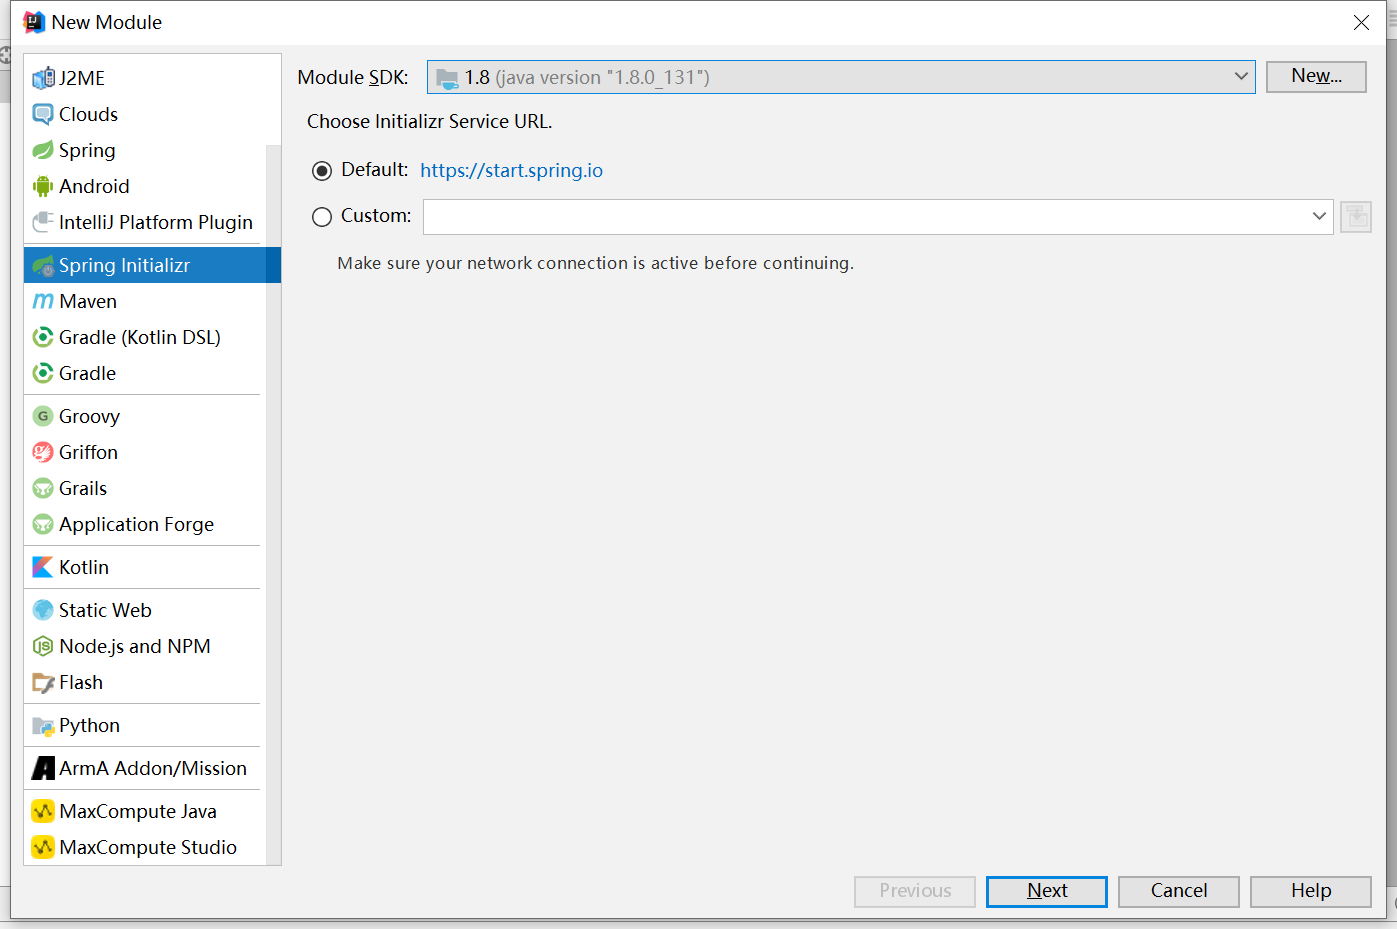Select the Default service URL radio button
The width and height of the screenshot is (1397, 929).
322,171
